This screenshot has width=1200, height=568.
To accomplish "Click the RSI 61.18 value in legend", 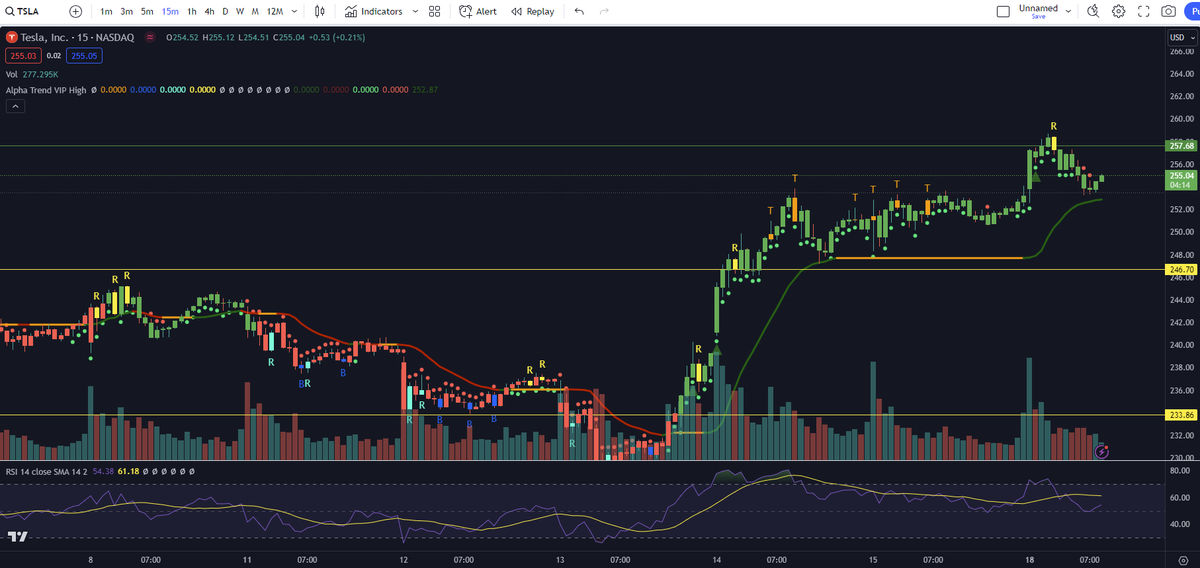I will coord(128,470).
